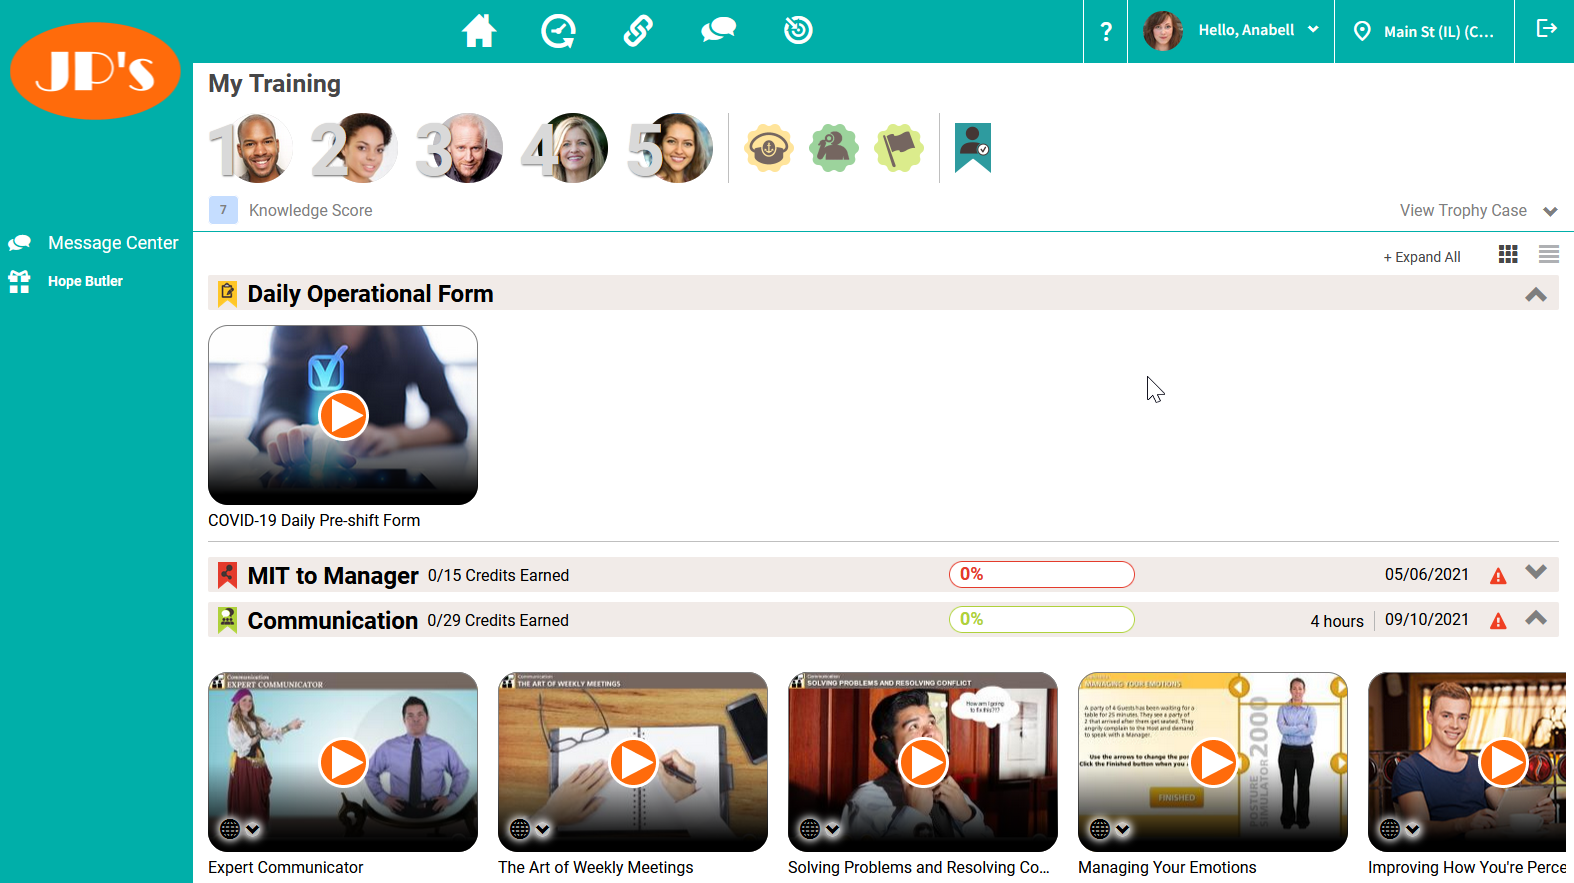Collapse the Daily Operational Form section
This screenshot has height=883, width=1574.
pyautogui.click(x=1536, y=294)
